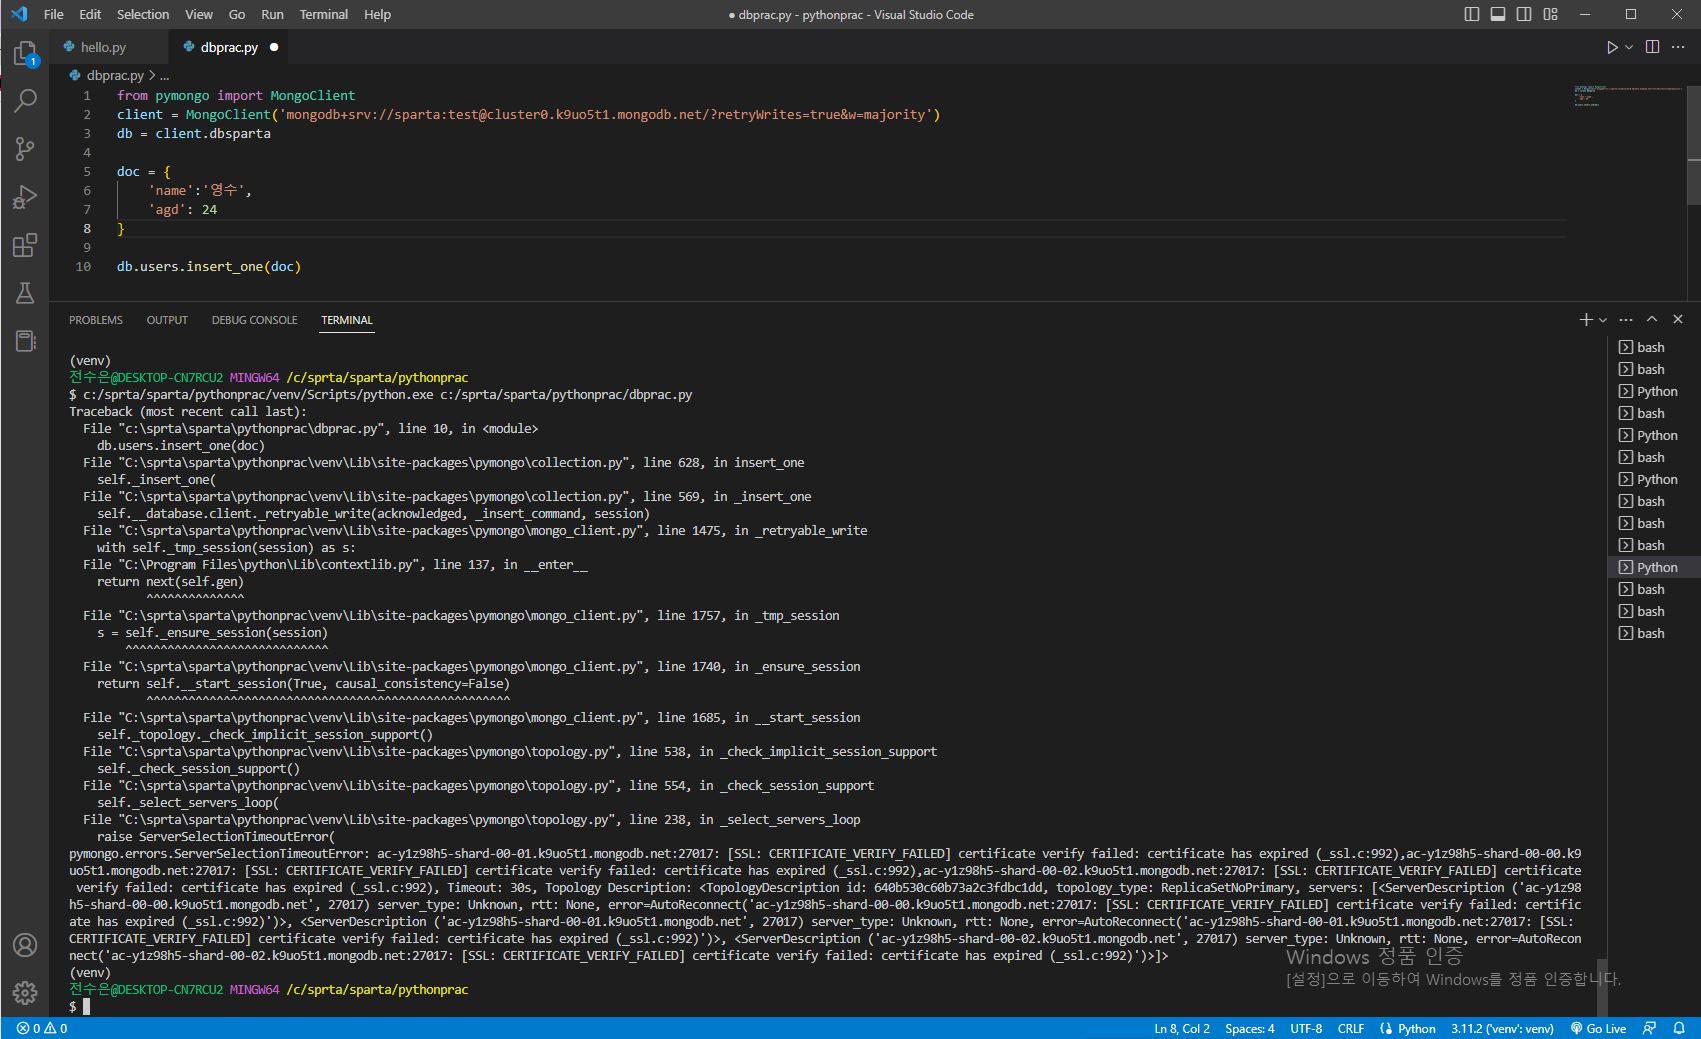The width and height of the screenshot is (1701, 1039).
Task: Open the File menu
Action: click(x=54, y=14)
